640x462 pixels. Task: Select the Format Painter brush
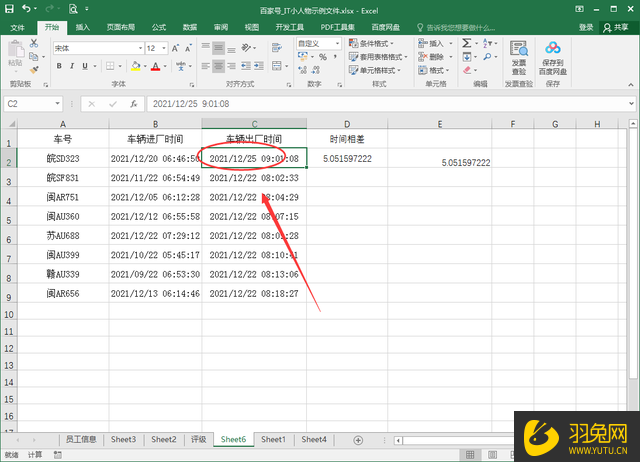tap(34, 70)
